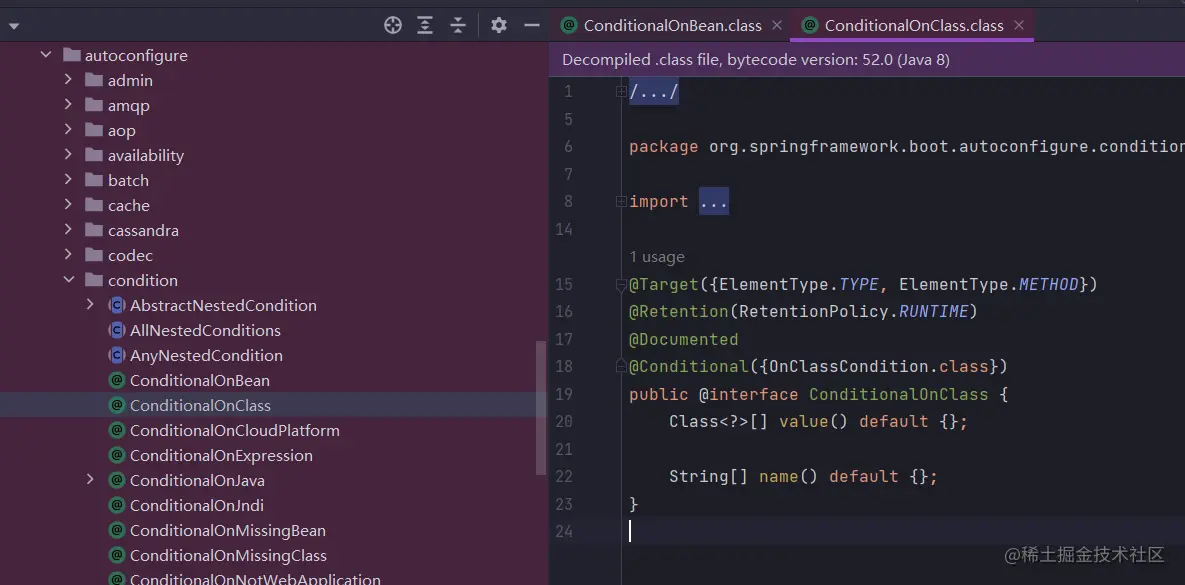This screenshot has height=585, width=1185.
Task: Click the annotation icon on ConditionalOnClass.class tab
Action: coord(809,25)
